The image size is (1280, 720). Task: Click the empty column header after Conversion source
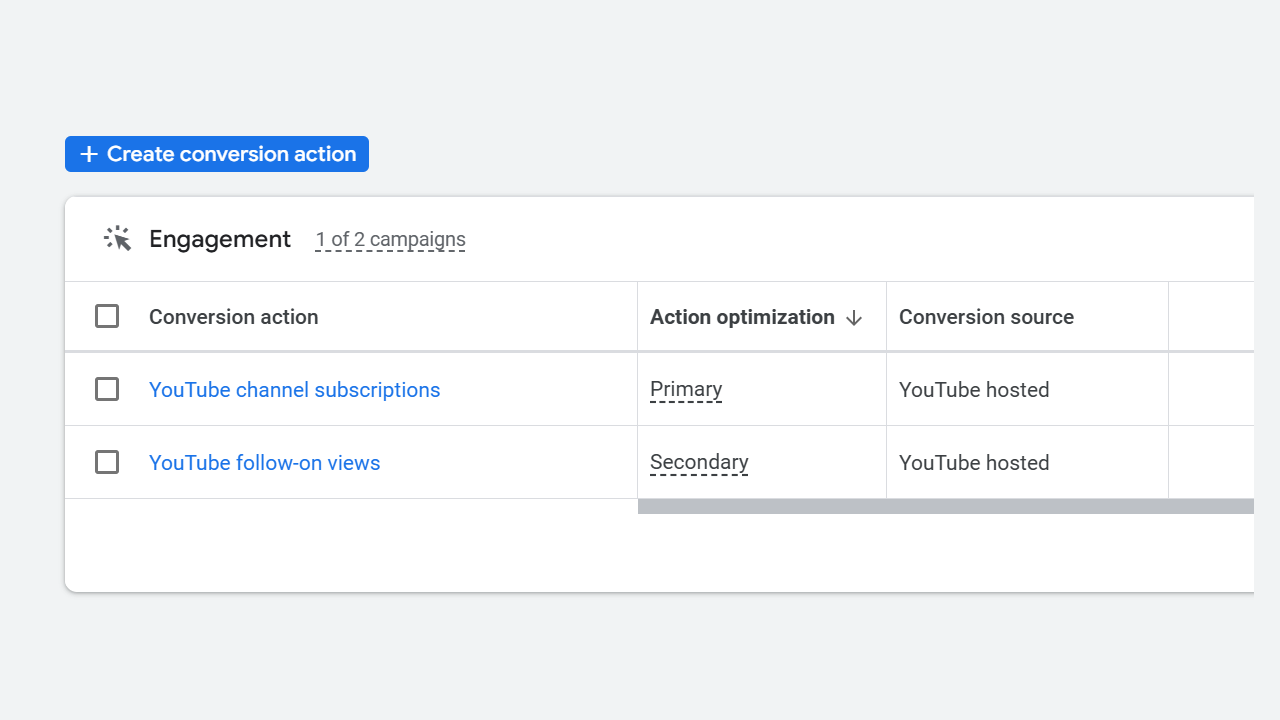1210,317
